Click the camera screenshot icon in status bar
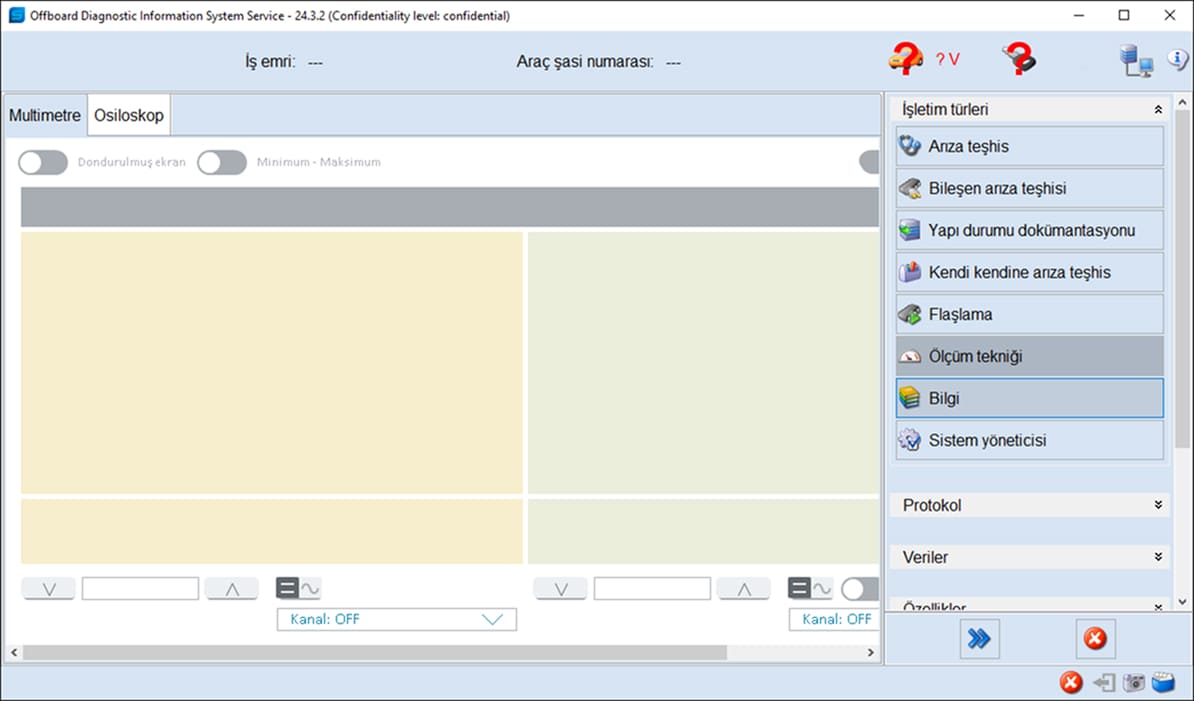The height and width of the screenshot is (701, 1194). click(x=1134, y=683)
